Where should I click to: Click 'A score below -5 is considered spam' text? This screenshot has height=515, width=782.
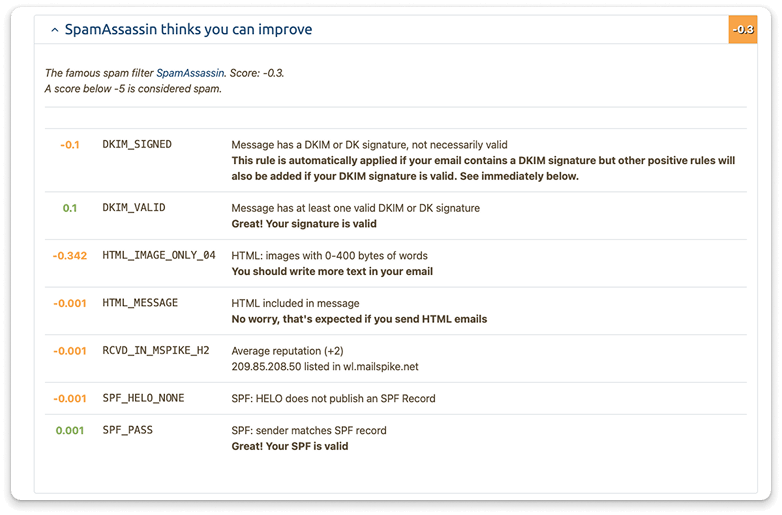tap(133, 89)
